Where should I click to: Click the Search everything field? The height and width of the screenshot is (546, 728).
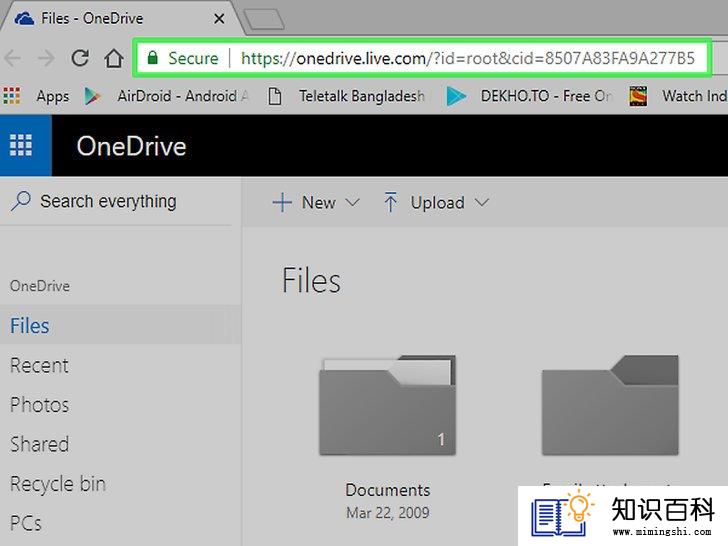point(116,202)
